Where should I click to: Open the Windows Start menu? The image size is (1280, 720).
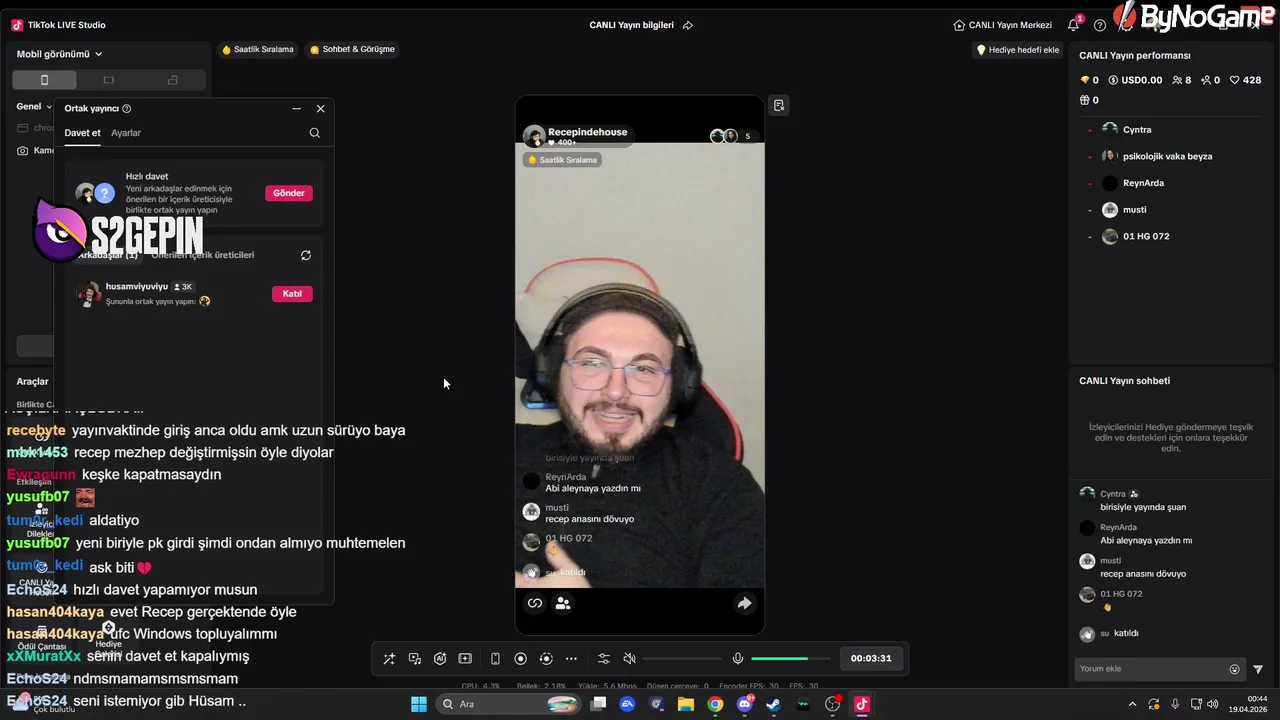[x=419, y=704]
